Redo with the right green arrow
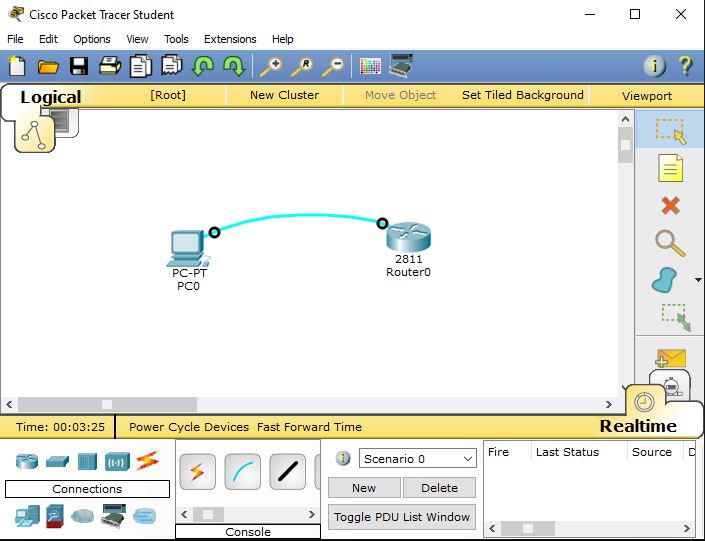This screenshot has height=541, width=705. coord(234,66)
